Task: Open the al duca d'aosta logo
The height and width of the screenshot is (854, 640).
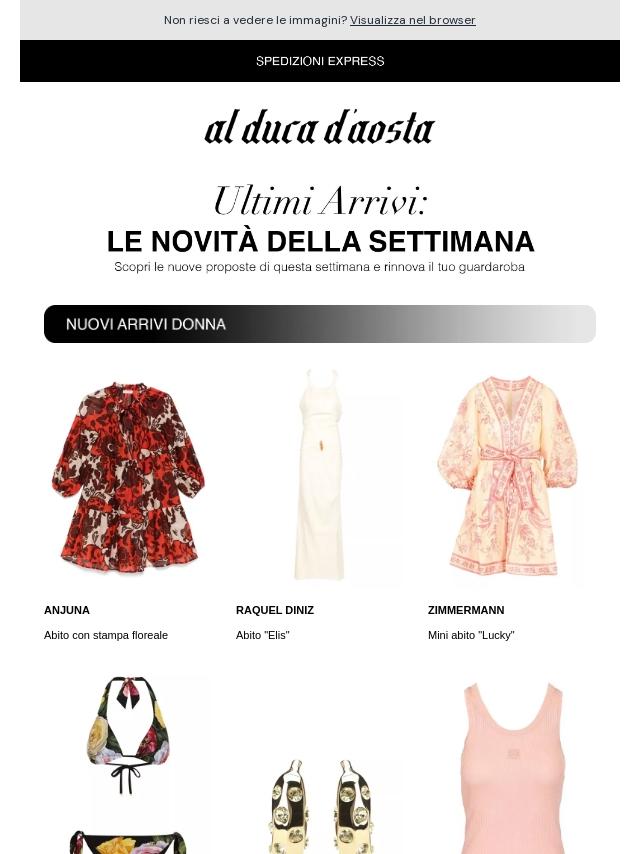Action: click(x=320, y=129)
